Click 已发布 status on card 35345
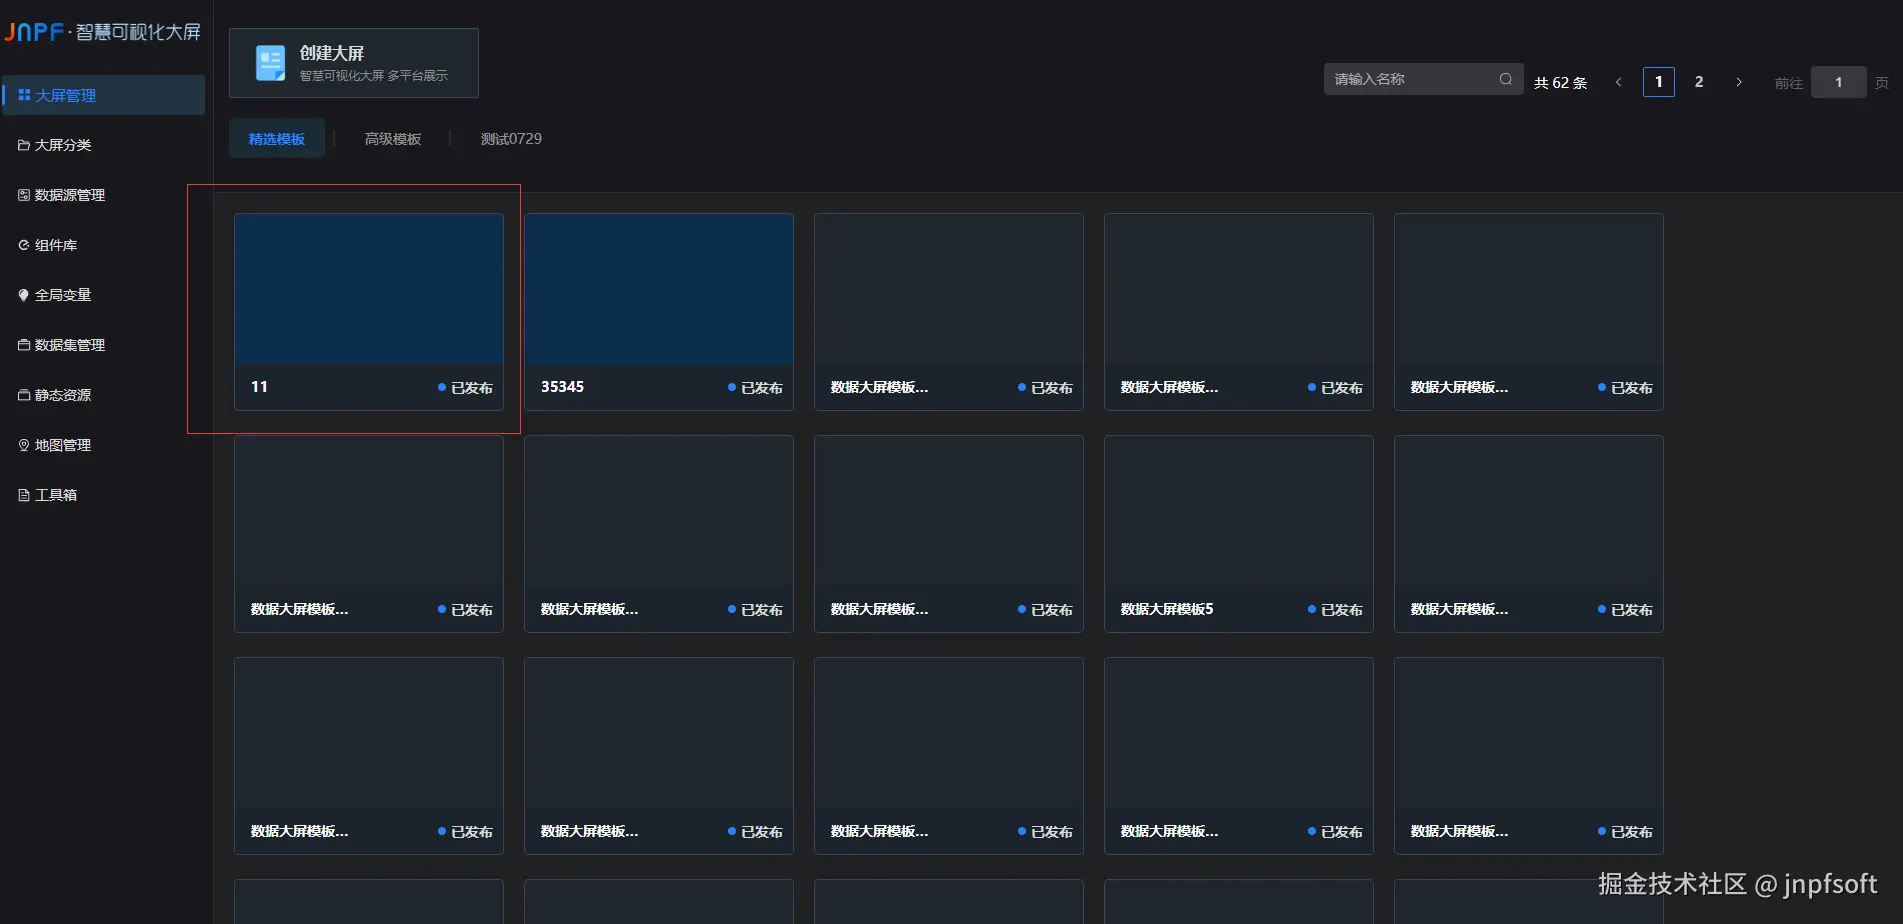1903x924 pixels. 755,388
